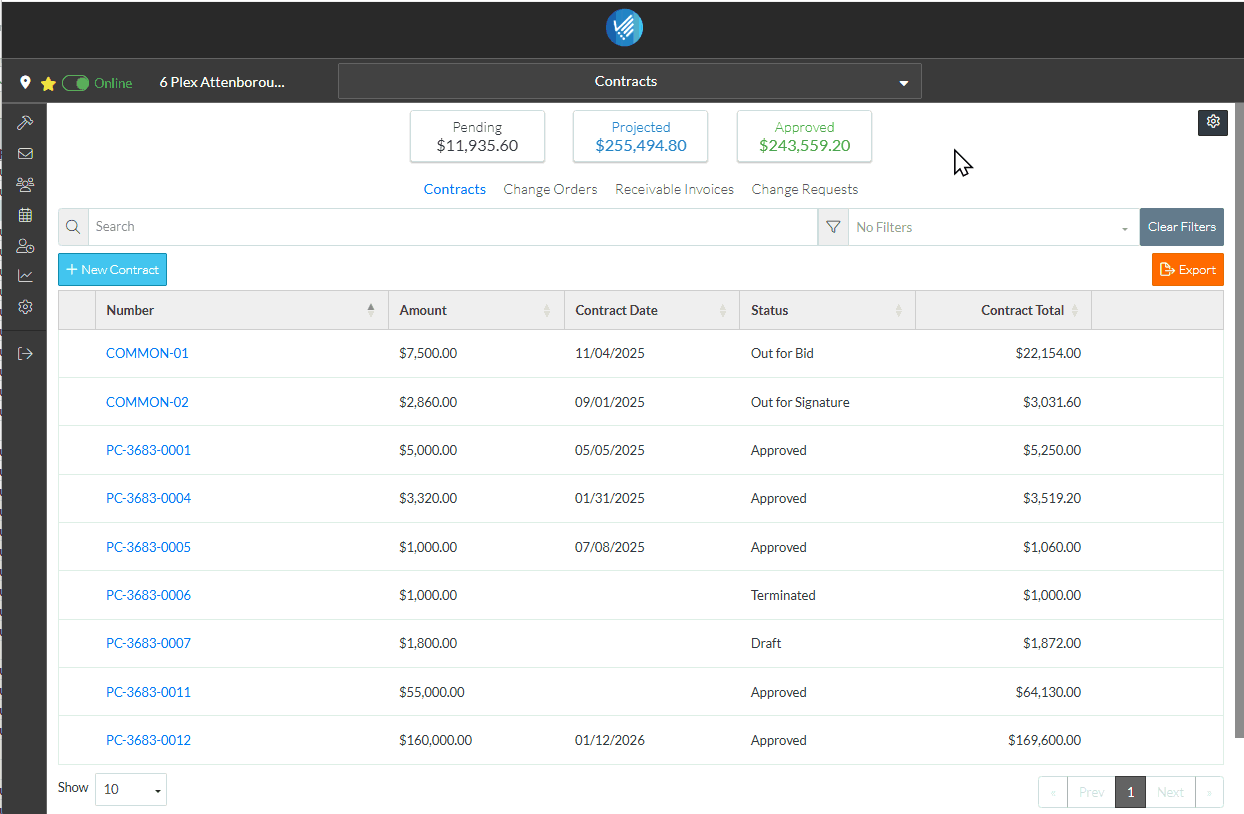Click the filter funnel icon
The width and height of the screenshot is (1244, 814).
tap(833, 227)
